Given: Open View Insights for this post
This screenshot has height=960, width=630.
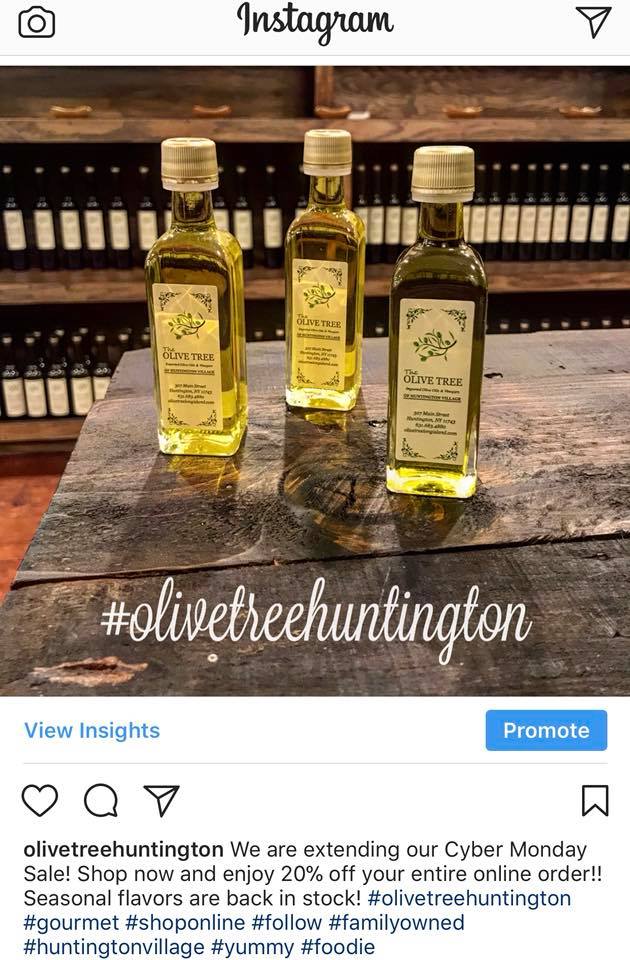Looking at the screenshot, I should 92,730.
